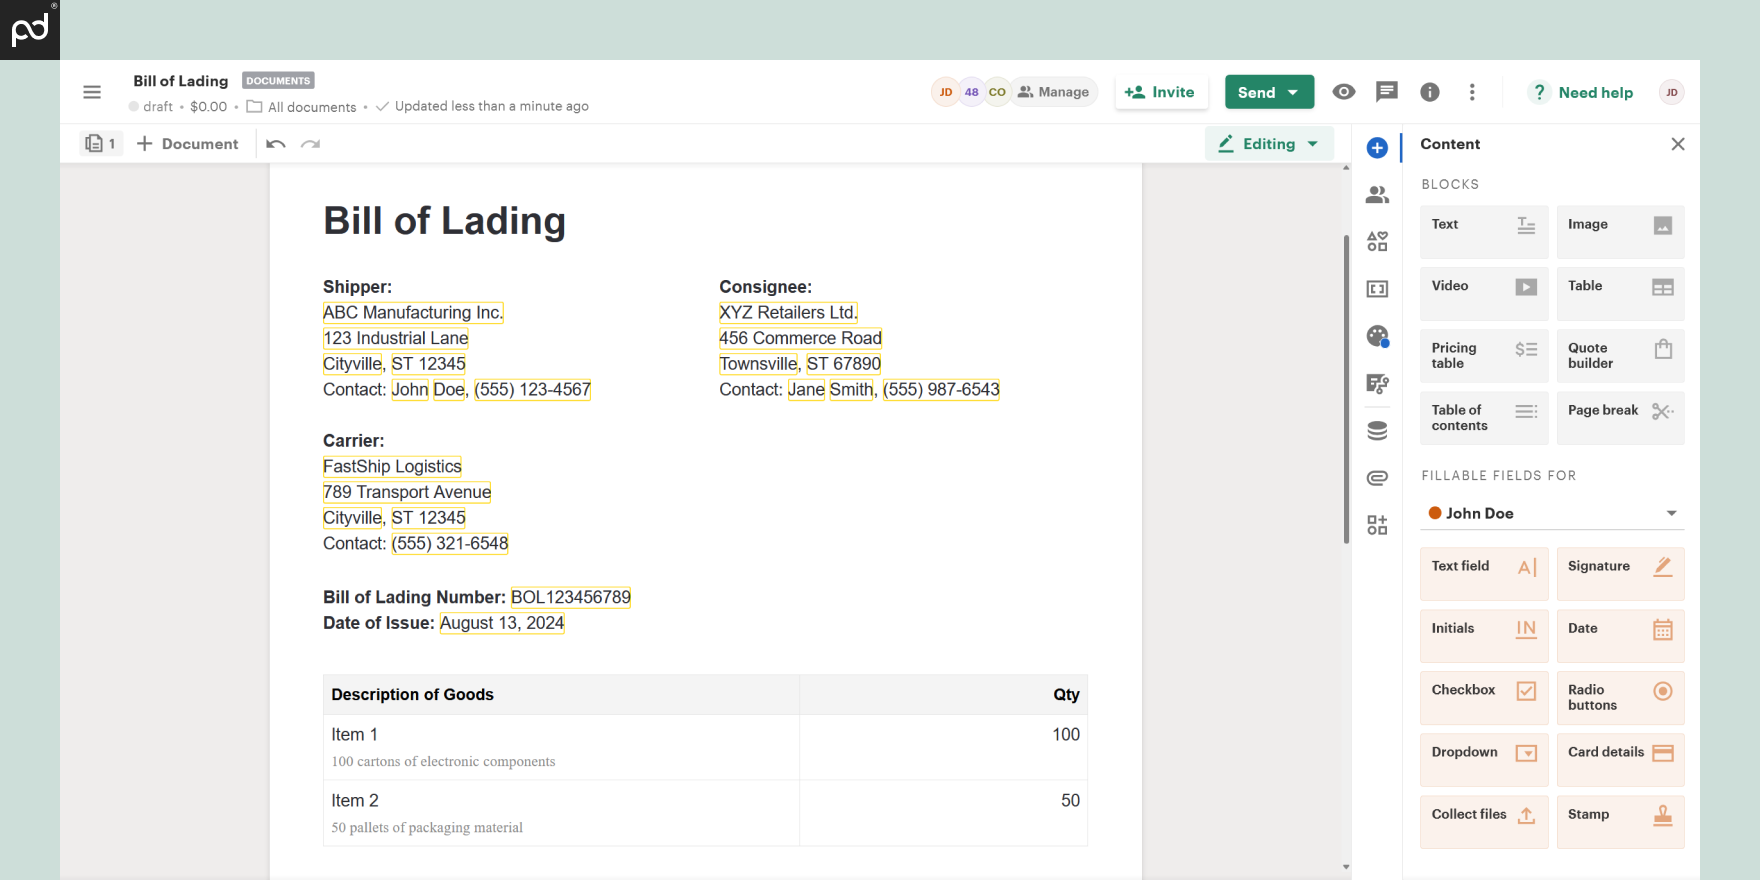The height and width of the screenshot is (880, 1760).
Task: Click the FastShip Logistics variable
Action: coord(392,467)
